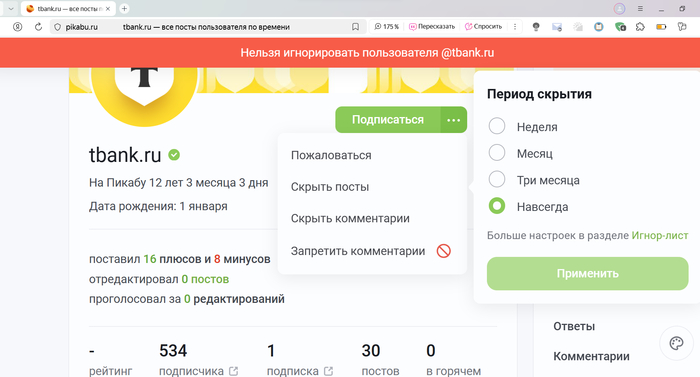Click the Дата рождения: 1 января text
The height and width of the screenshot is (377, 700).
(158, 206)
